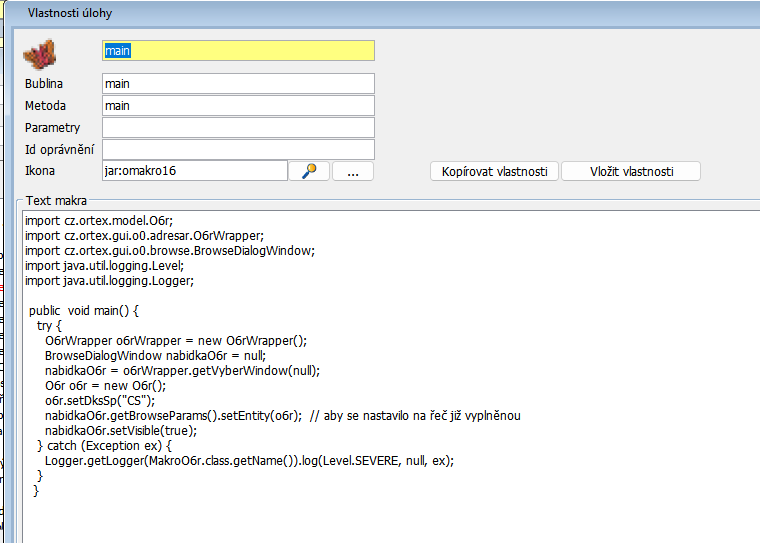Focus the yellow task name field

238,50
